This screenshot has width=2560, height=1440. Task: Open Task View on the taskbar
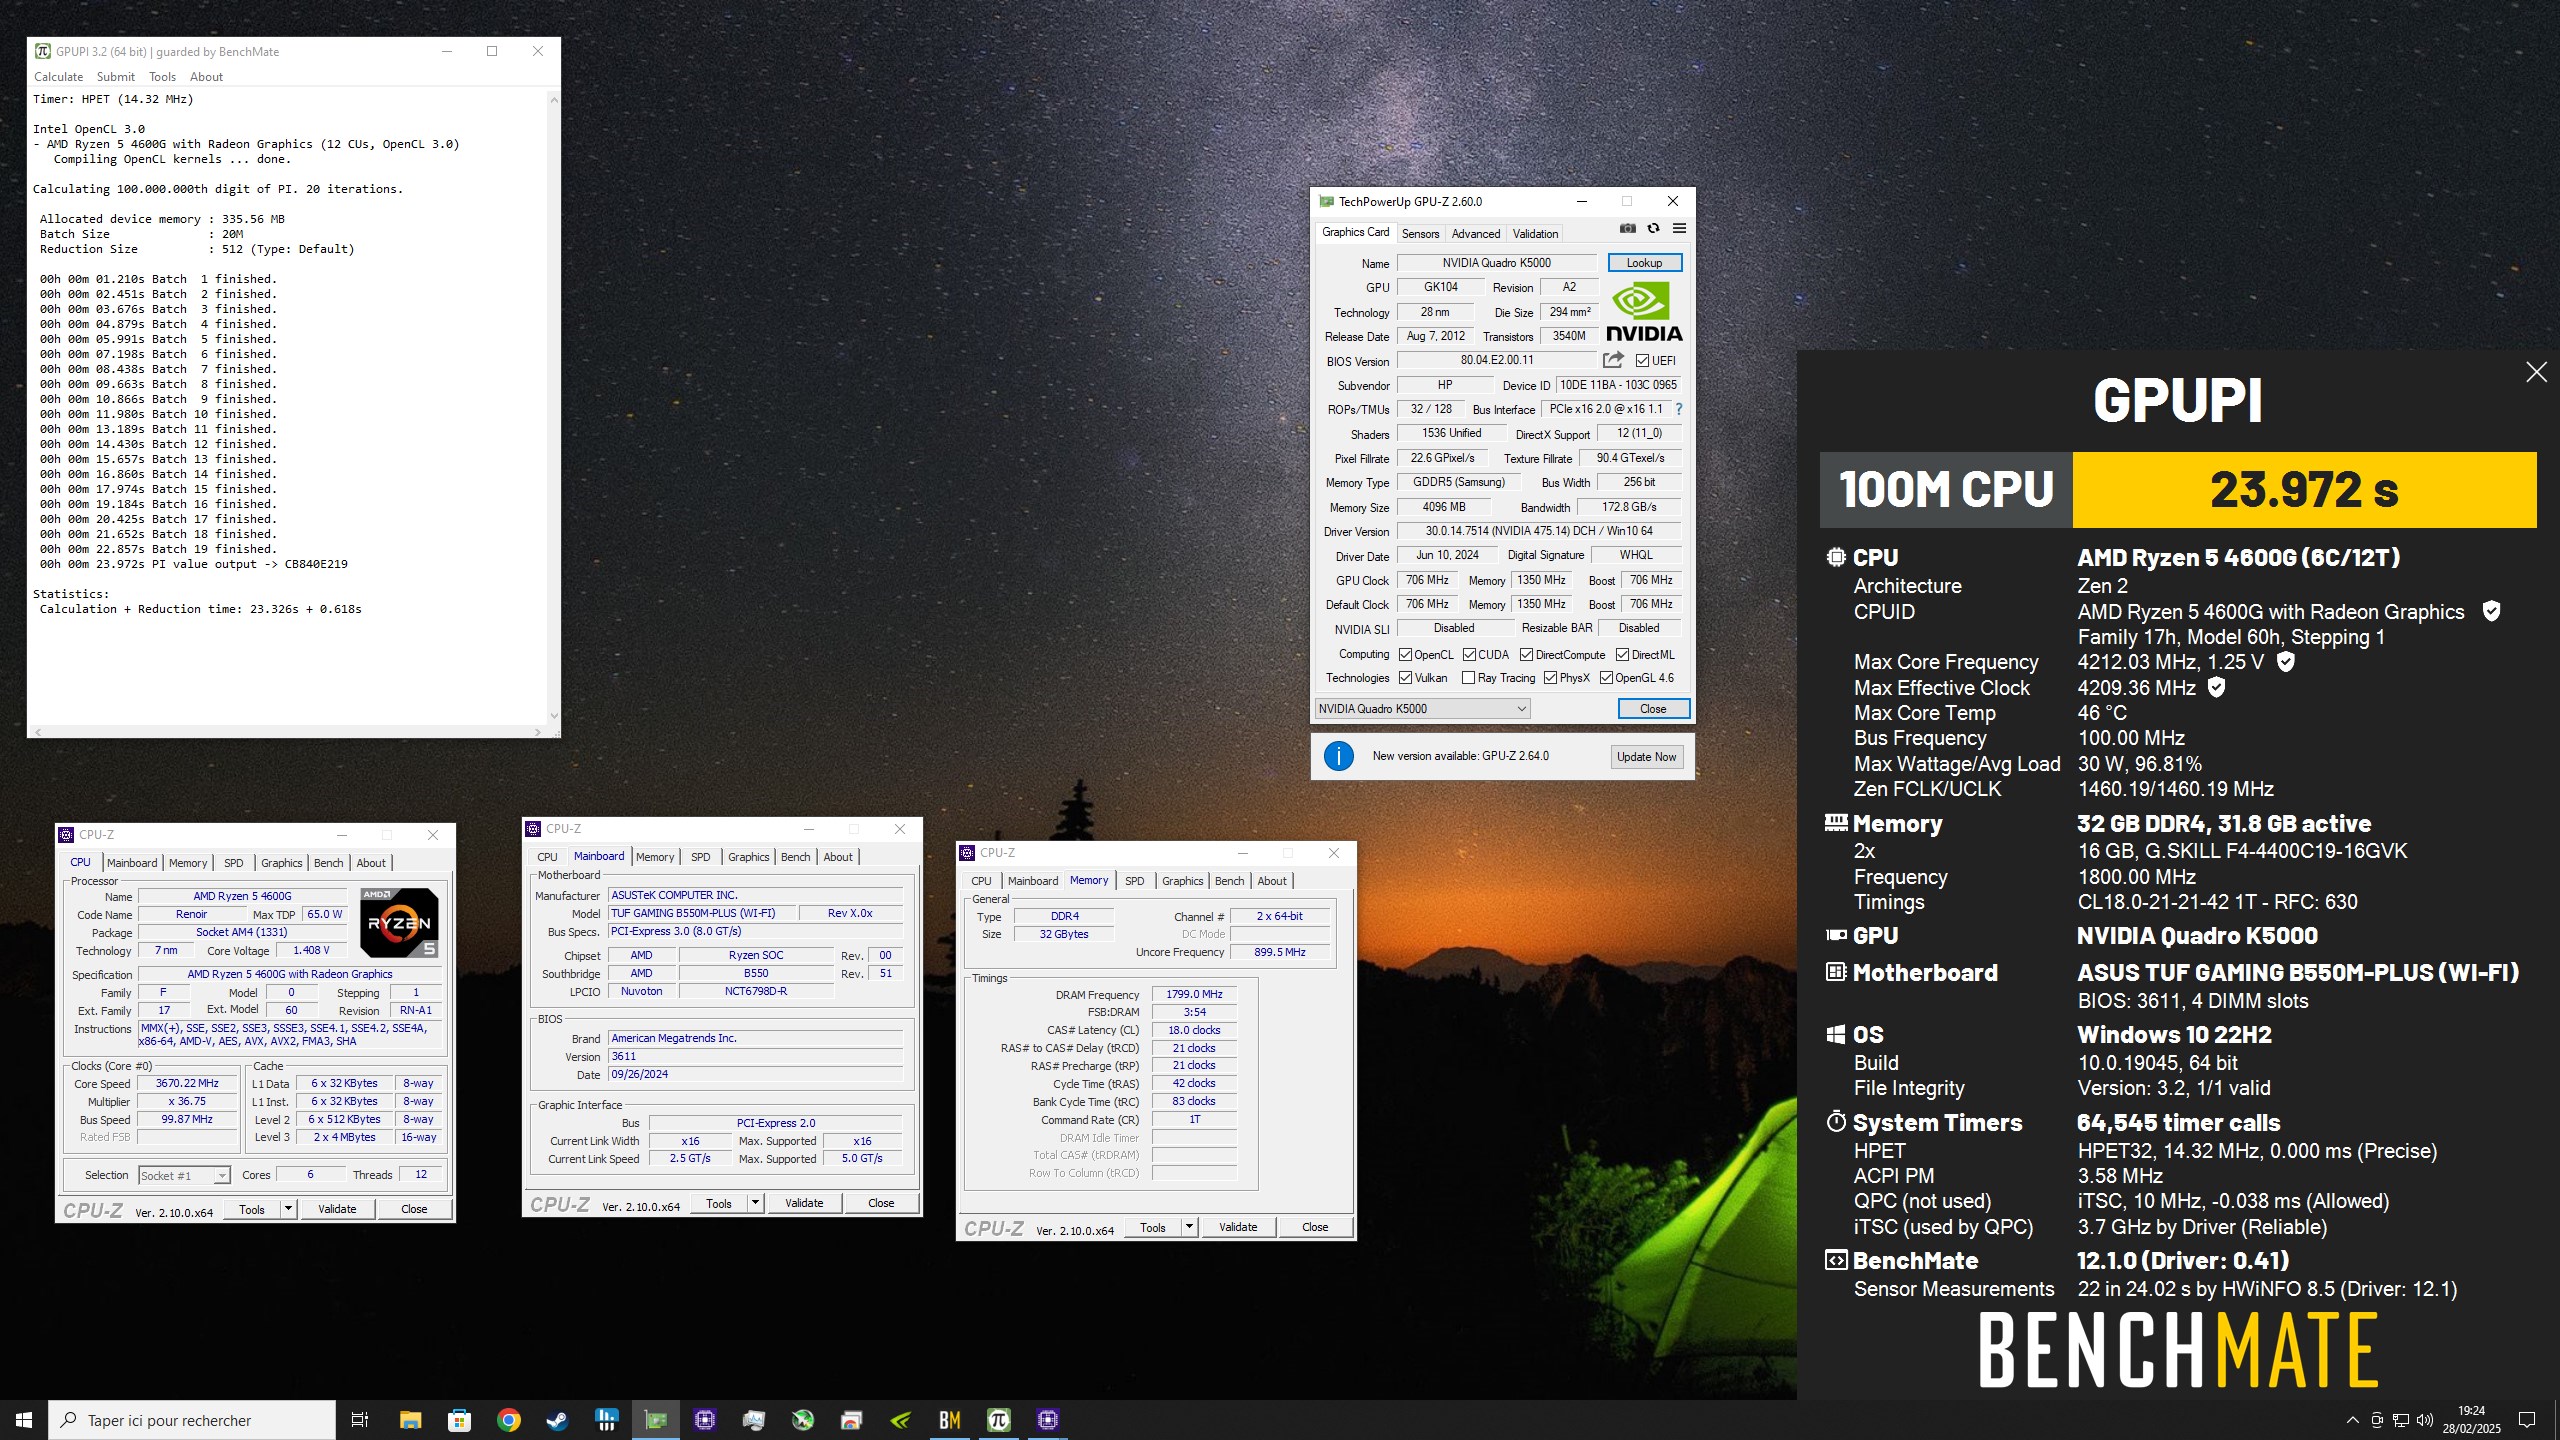click(x=360, y=1420)
